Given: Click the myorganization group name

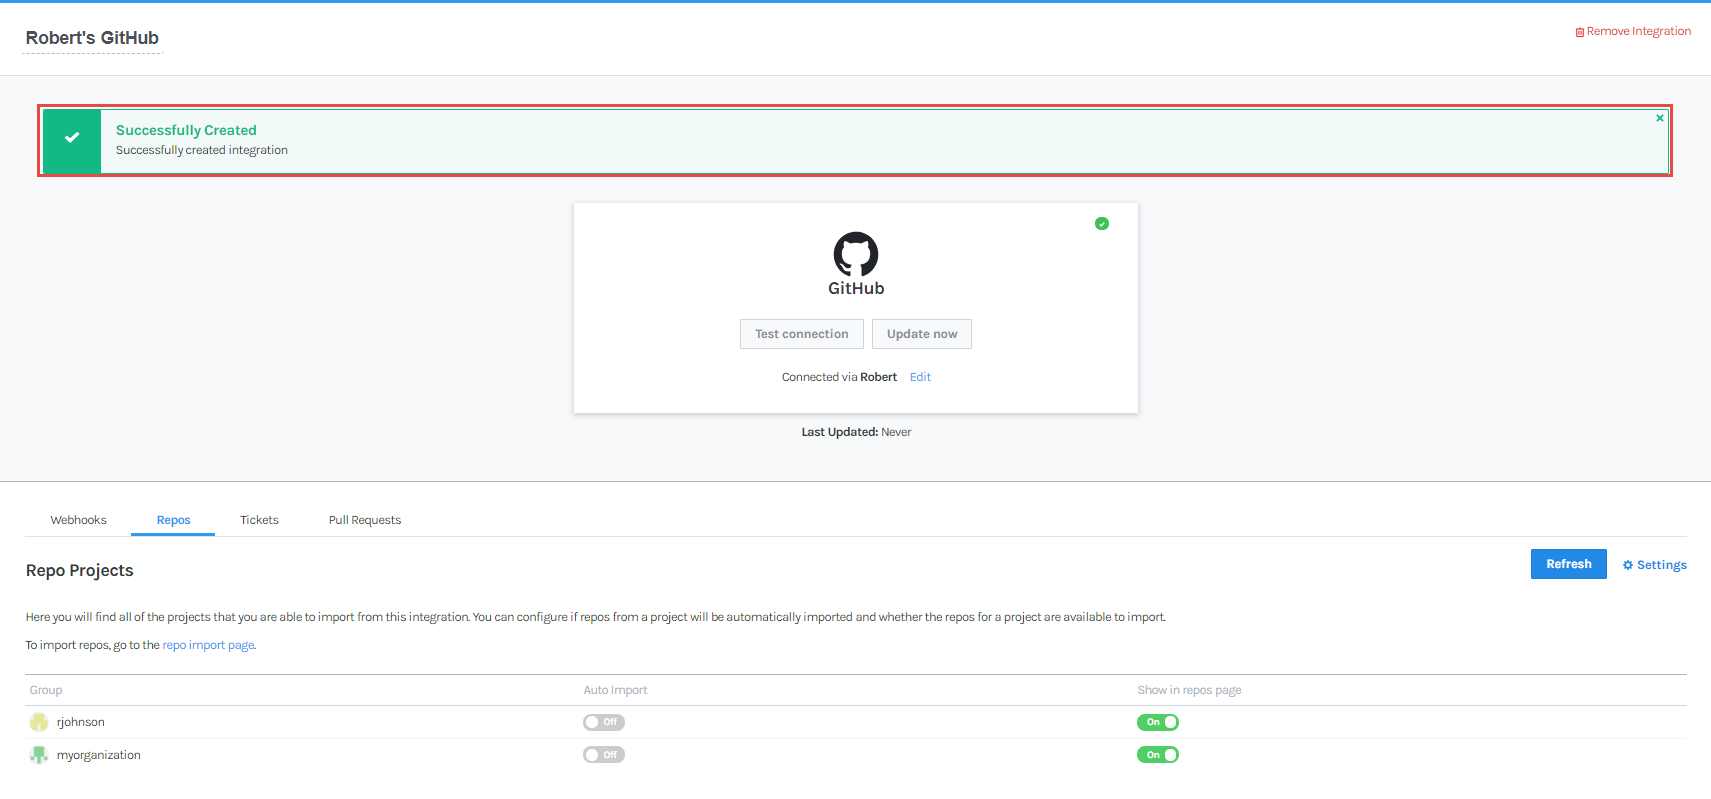Looking at the screenshot, I should point(99,755).
